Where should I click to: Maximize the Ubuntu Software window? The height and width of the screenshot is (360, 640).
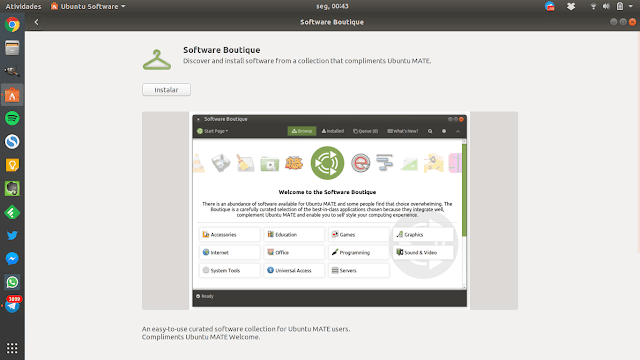(x=623, y=22)
